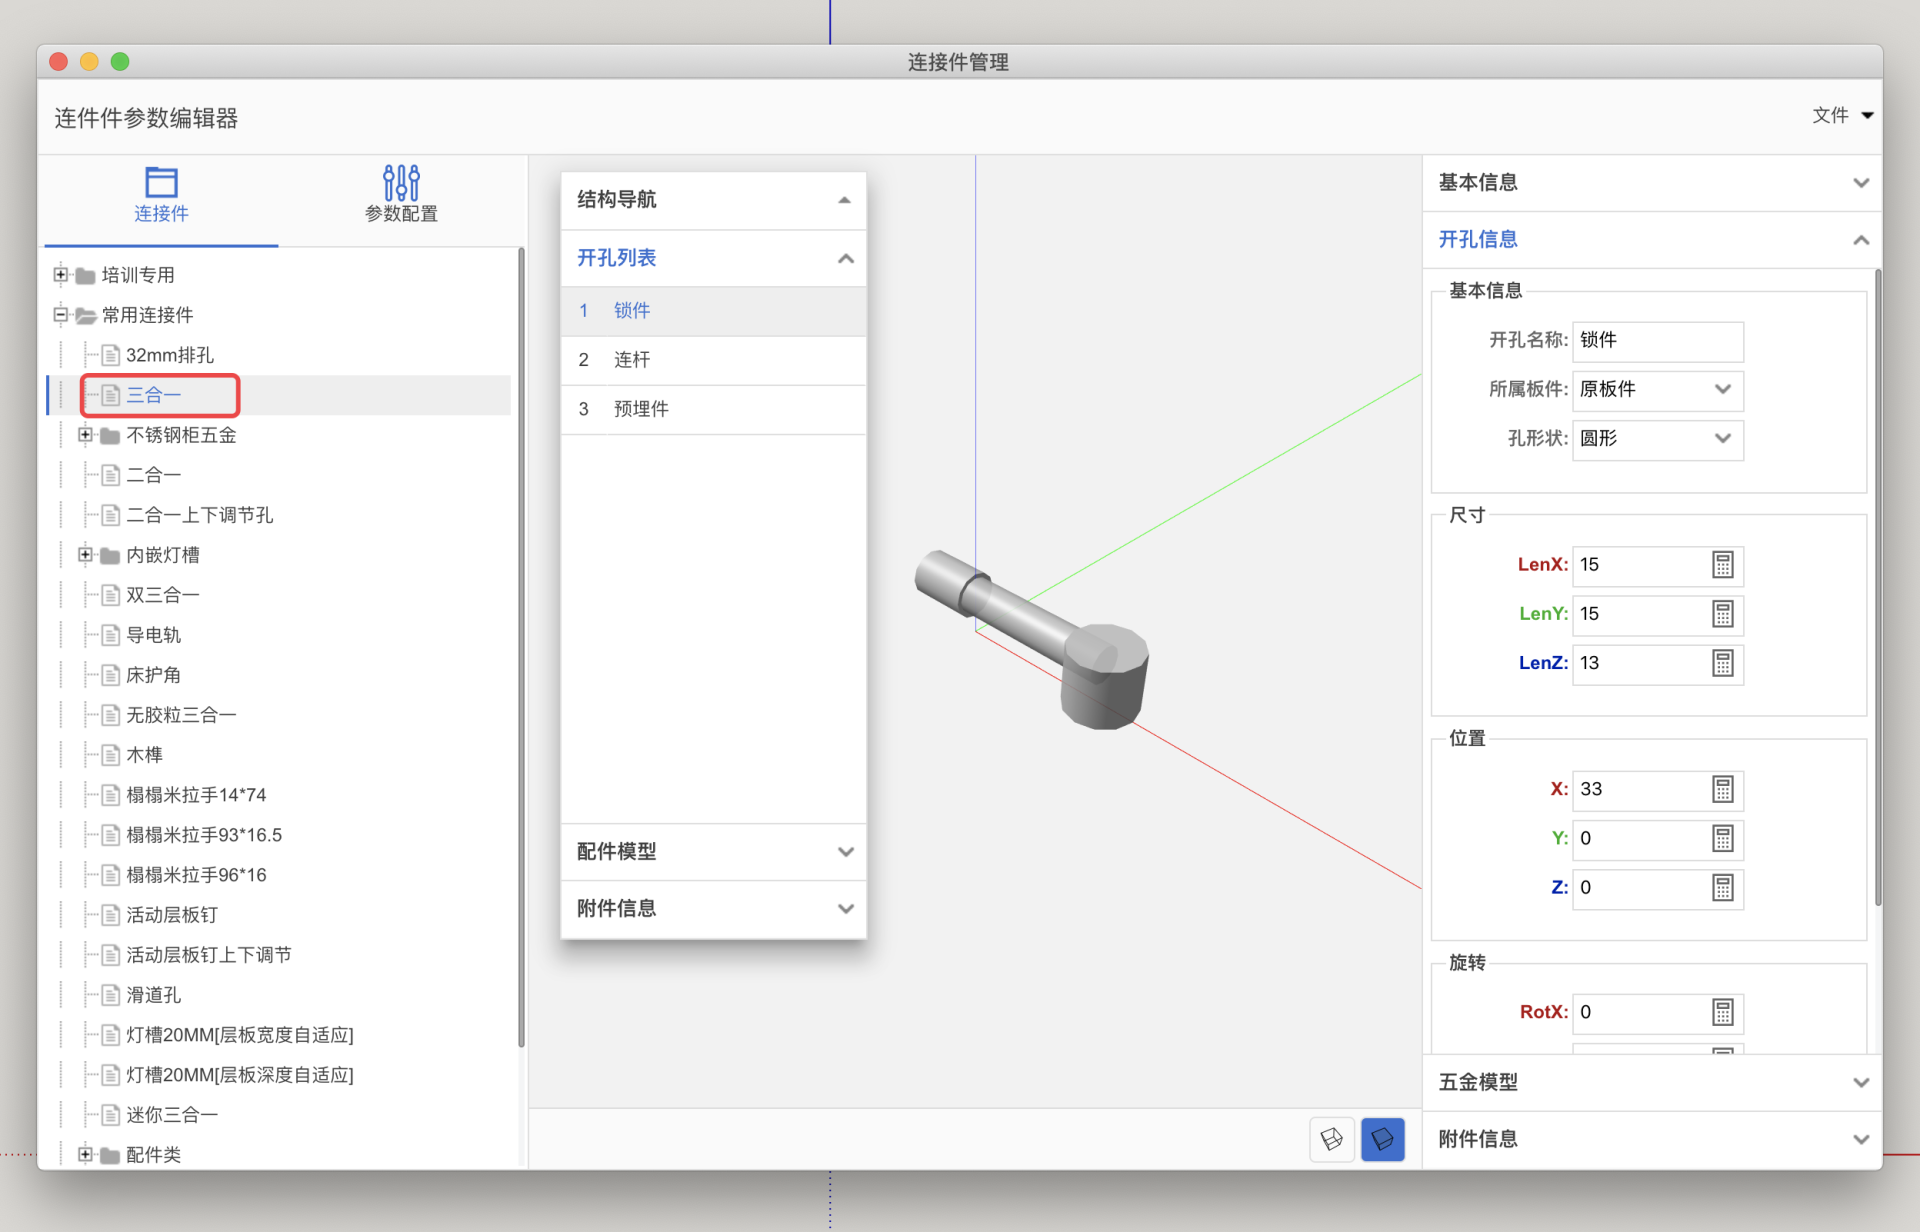Expand the 培训专用 folder node

(x=61, y=274)
